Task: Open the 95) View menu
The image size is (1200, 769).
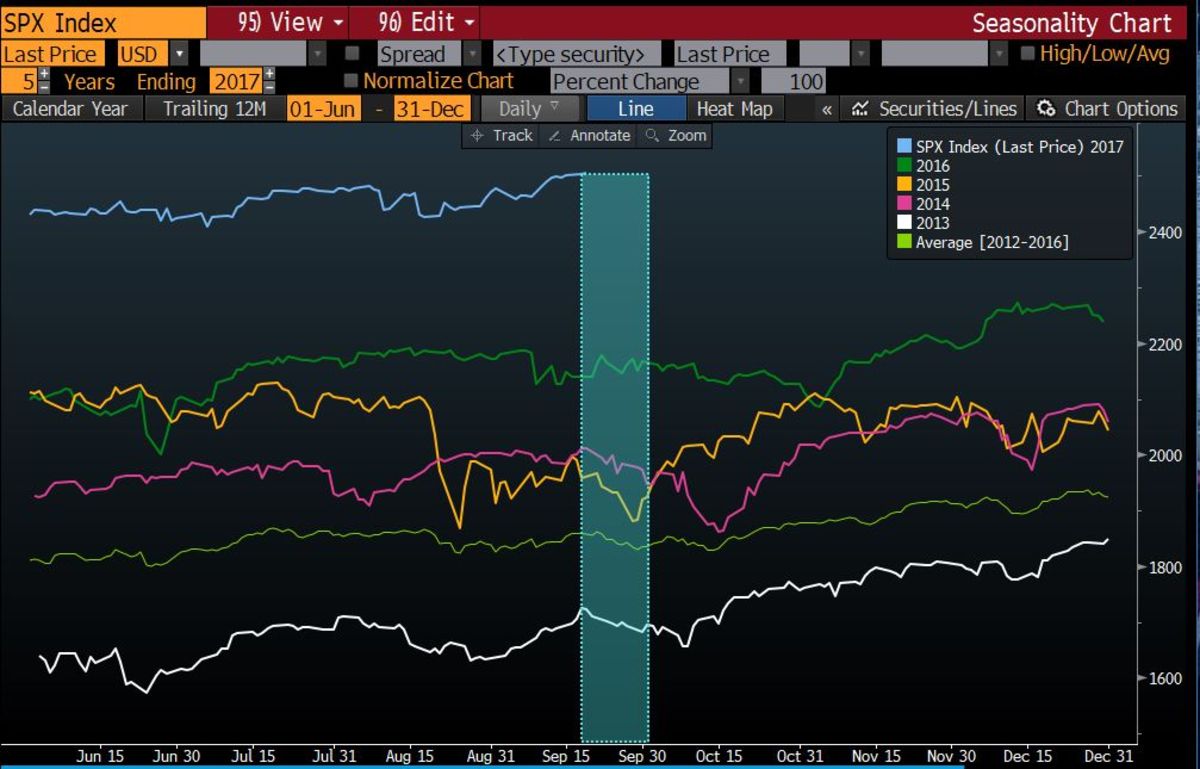Action: point(277,22)
